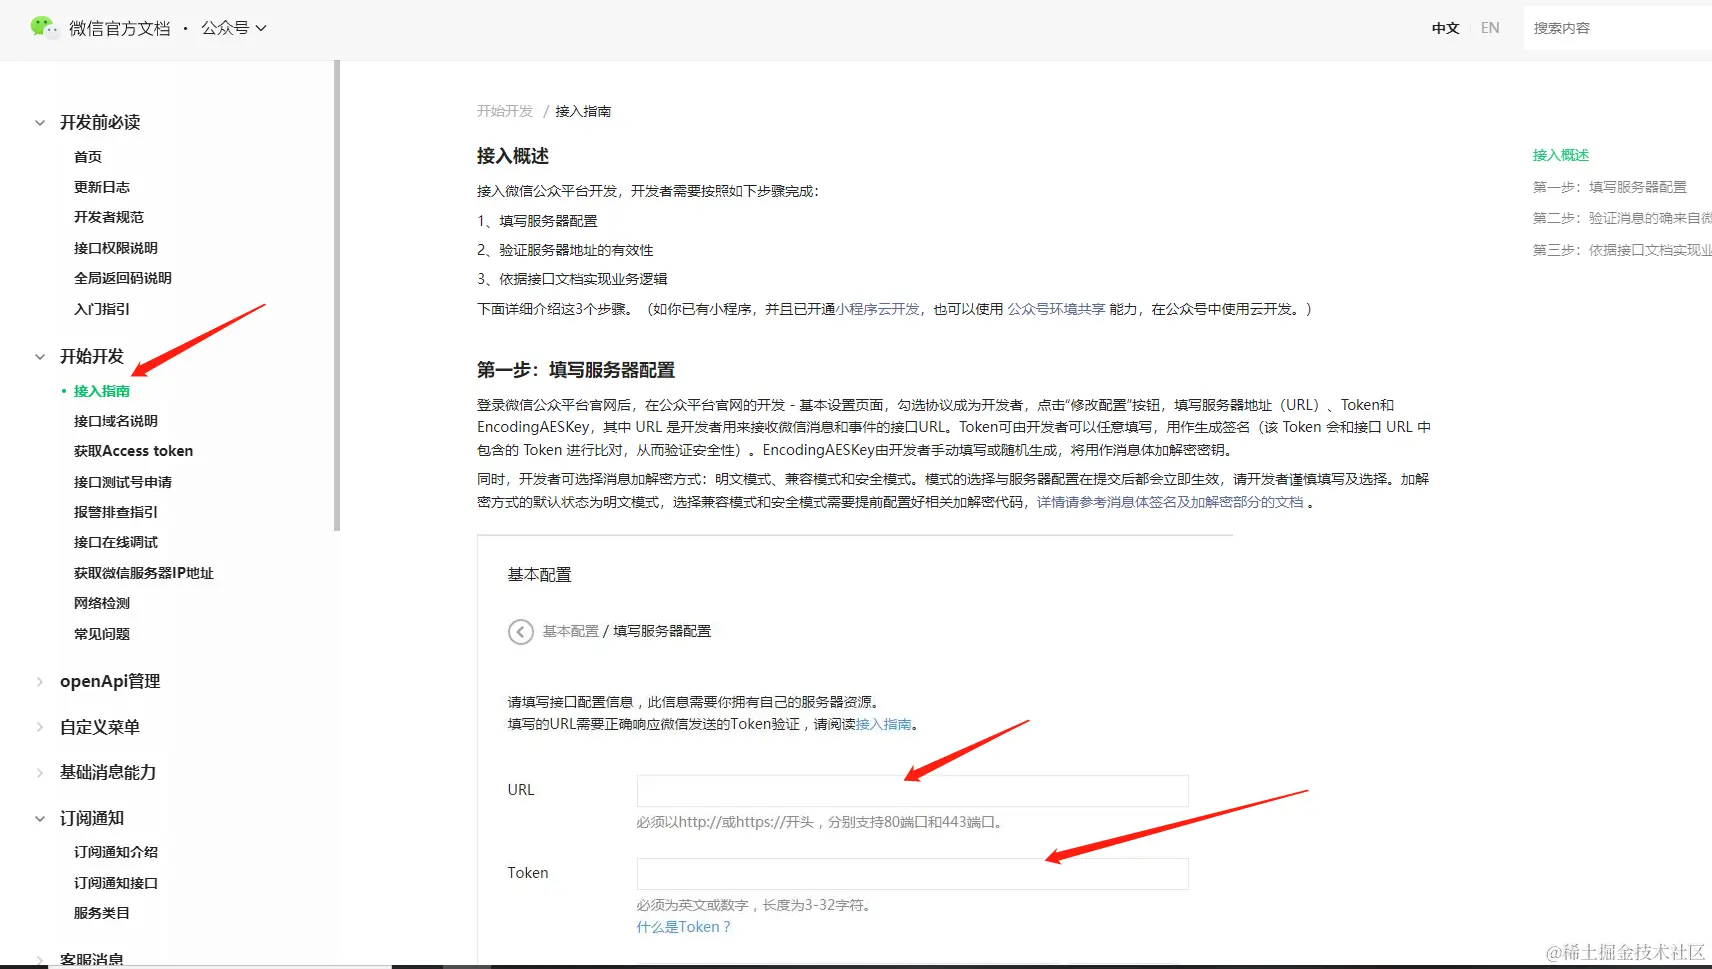Click the Token input field

point(913,874)
